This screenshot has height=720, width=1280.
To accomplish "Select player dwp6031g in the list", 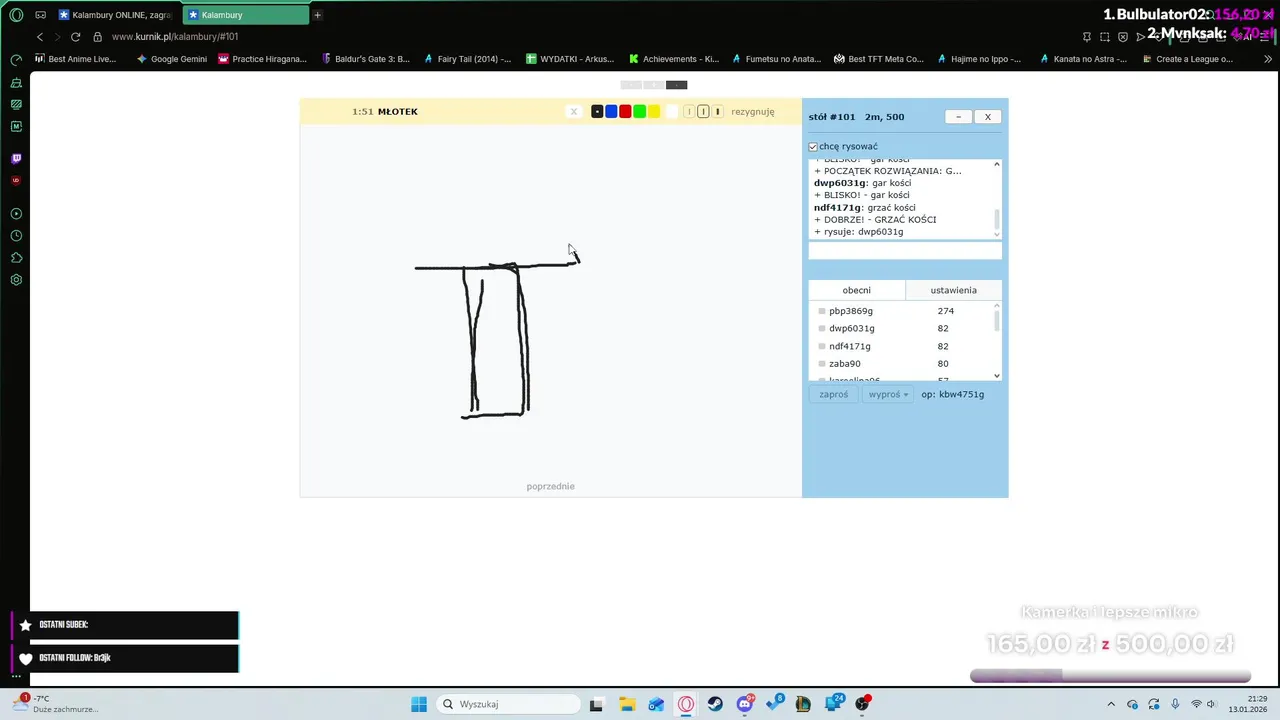I will click(852, 328).
